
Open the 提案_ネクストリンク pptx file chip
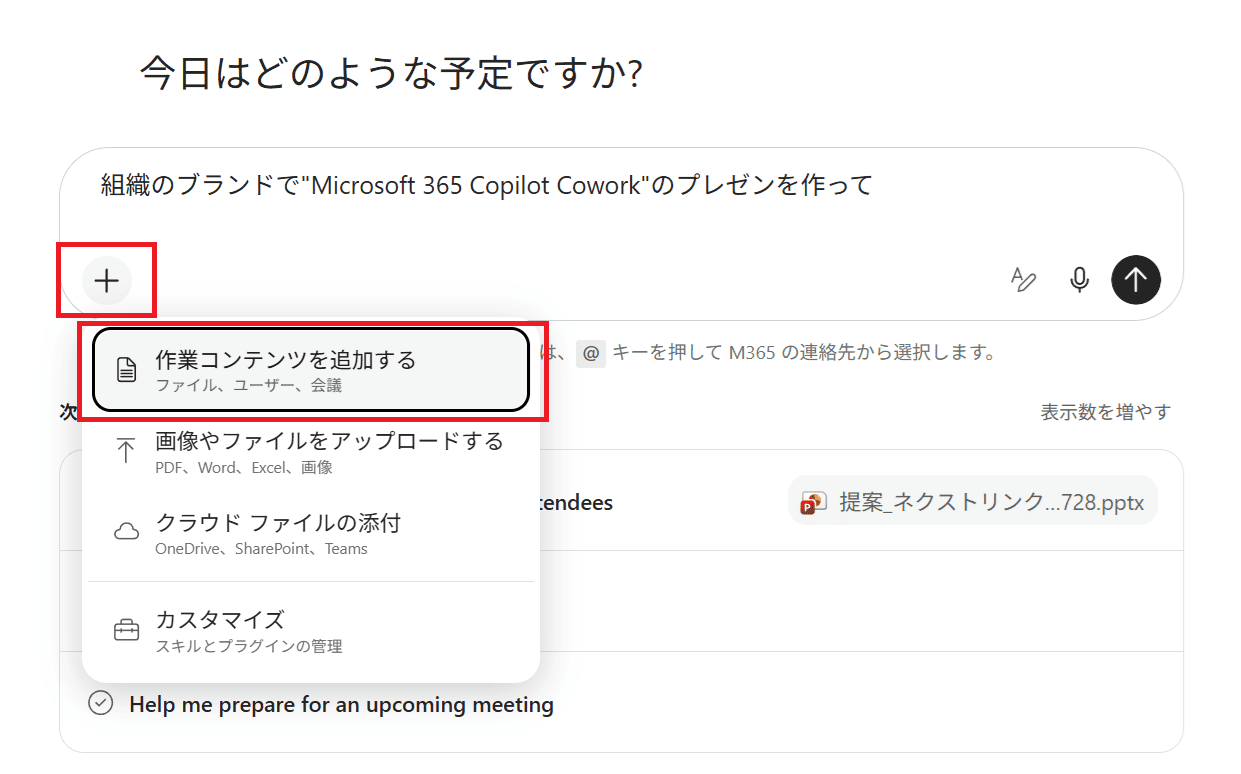tap(972, 501)
